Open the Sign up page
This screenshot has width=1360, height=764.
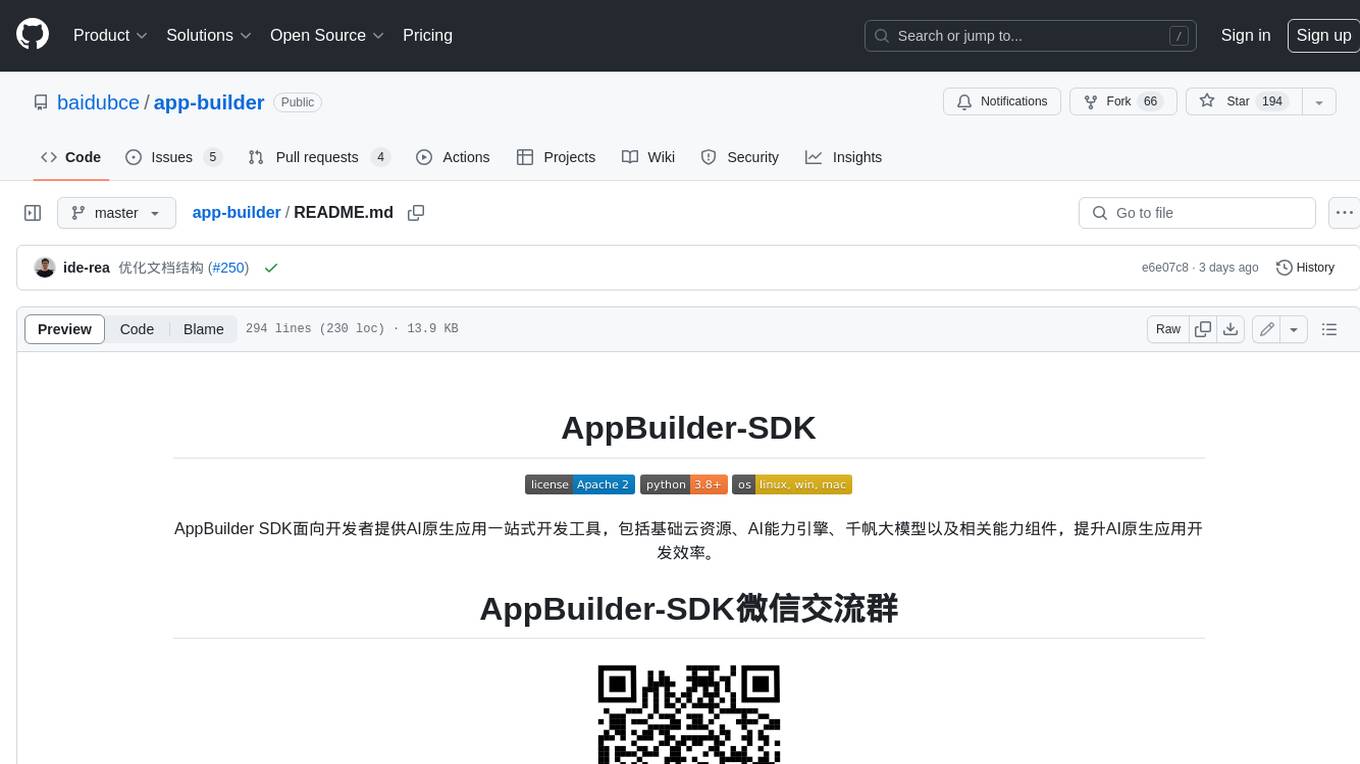[x=1323, y=35]
